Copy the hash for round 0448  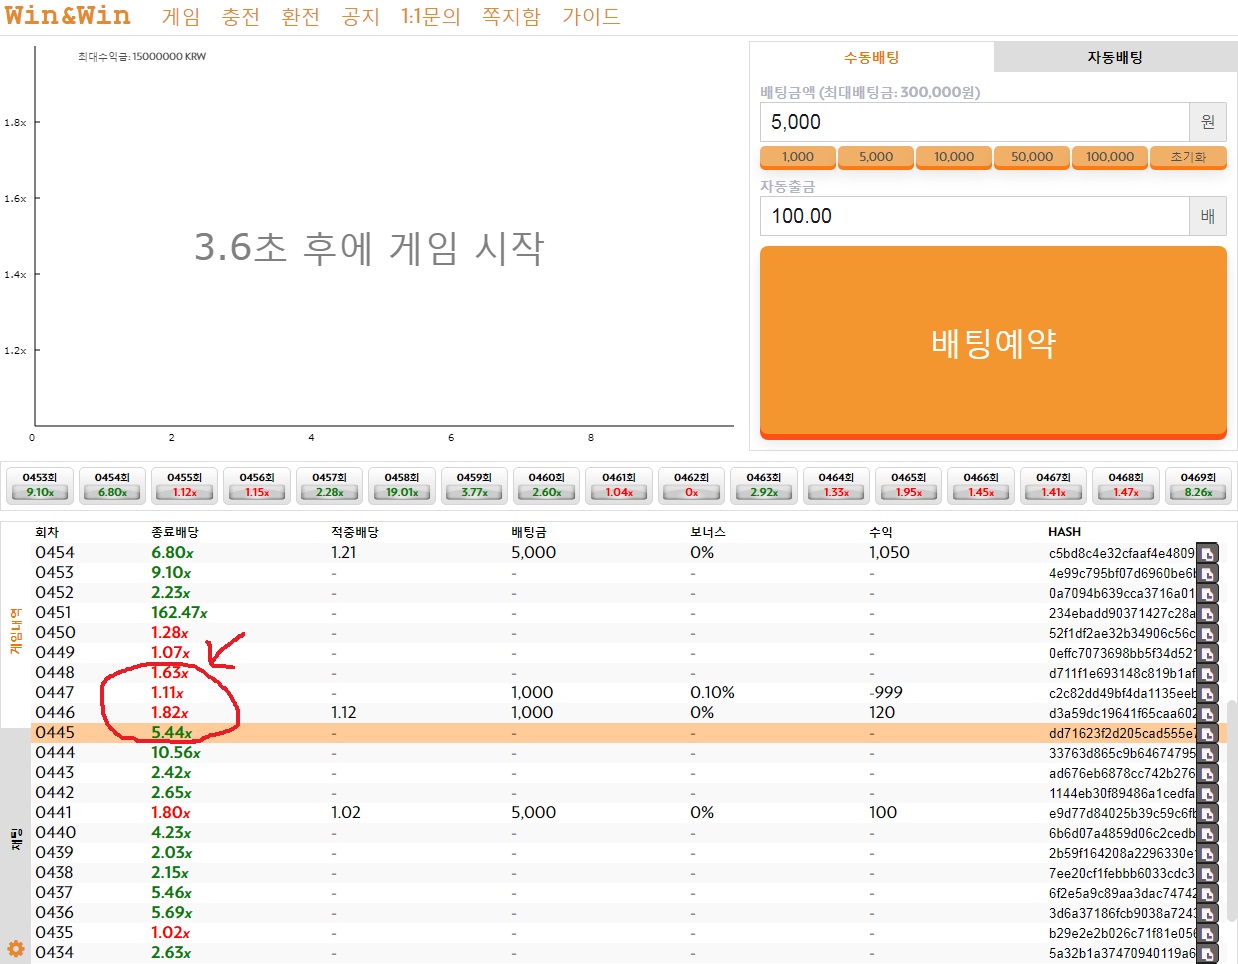(1207, 674)
